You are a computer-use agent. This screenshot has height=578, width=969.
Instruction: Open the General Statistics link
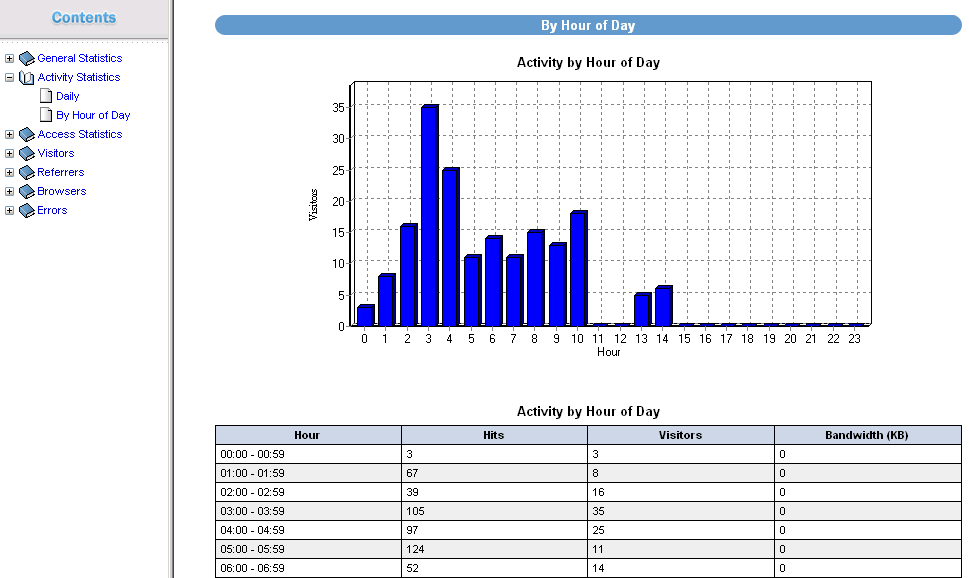click(x=80, y=58)
